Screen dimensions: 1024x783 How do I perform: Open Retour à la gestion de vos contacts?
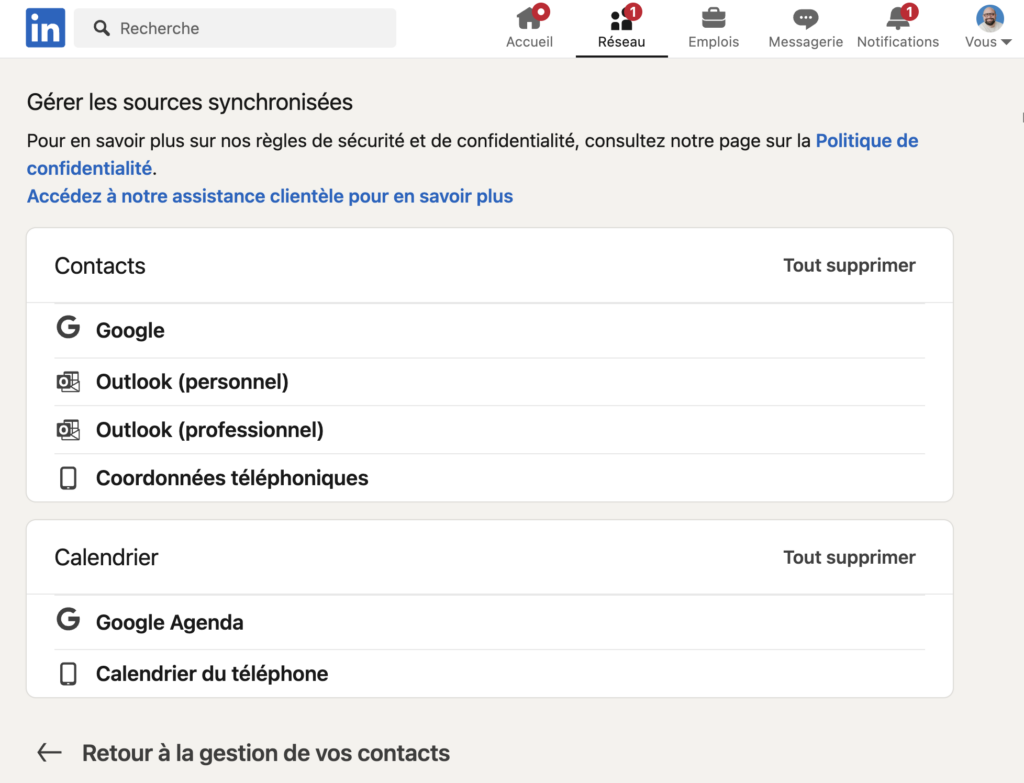[x=266, y=753]
